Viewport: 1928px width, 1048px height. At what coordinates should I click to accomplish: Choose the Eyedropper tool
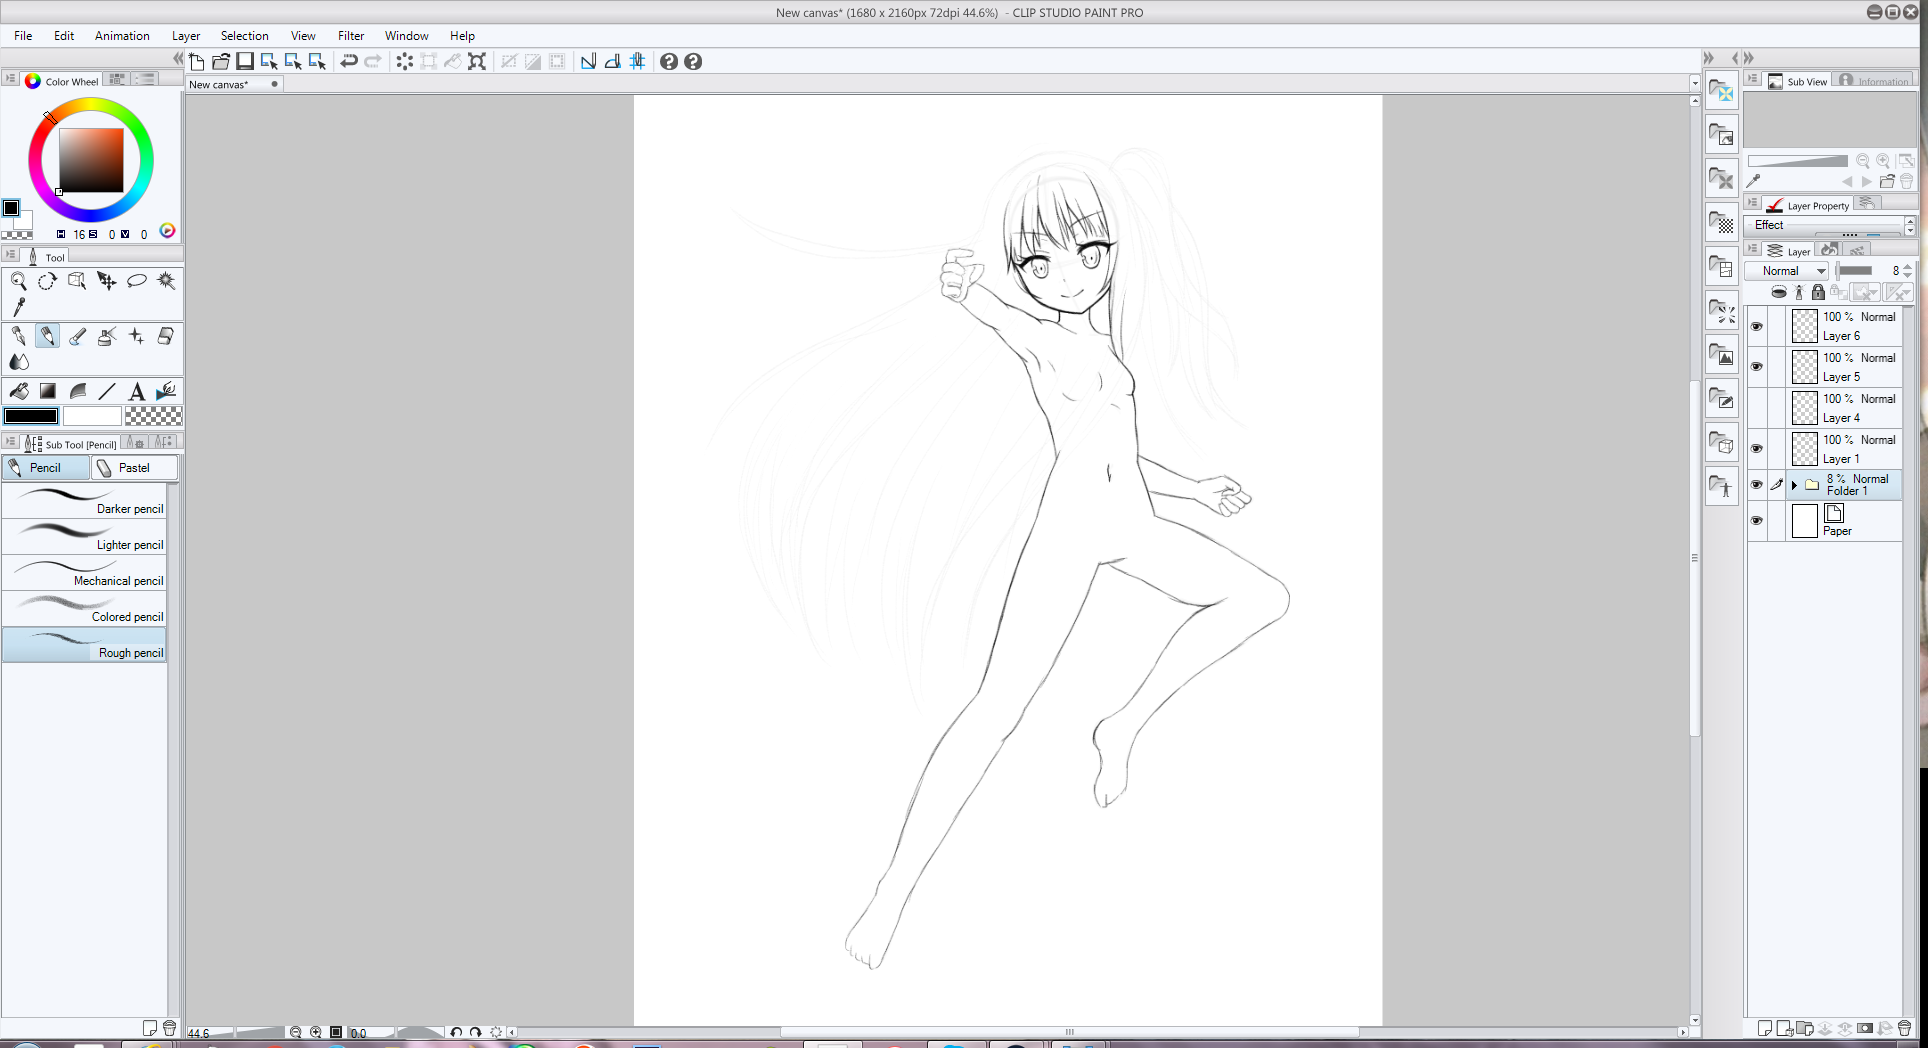[x=18, y=307]
